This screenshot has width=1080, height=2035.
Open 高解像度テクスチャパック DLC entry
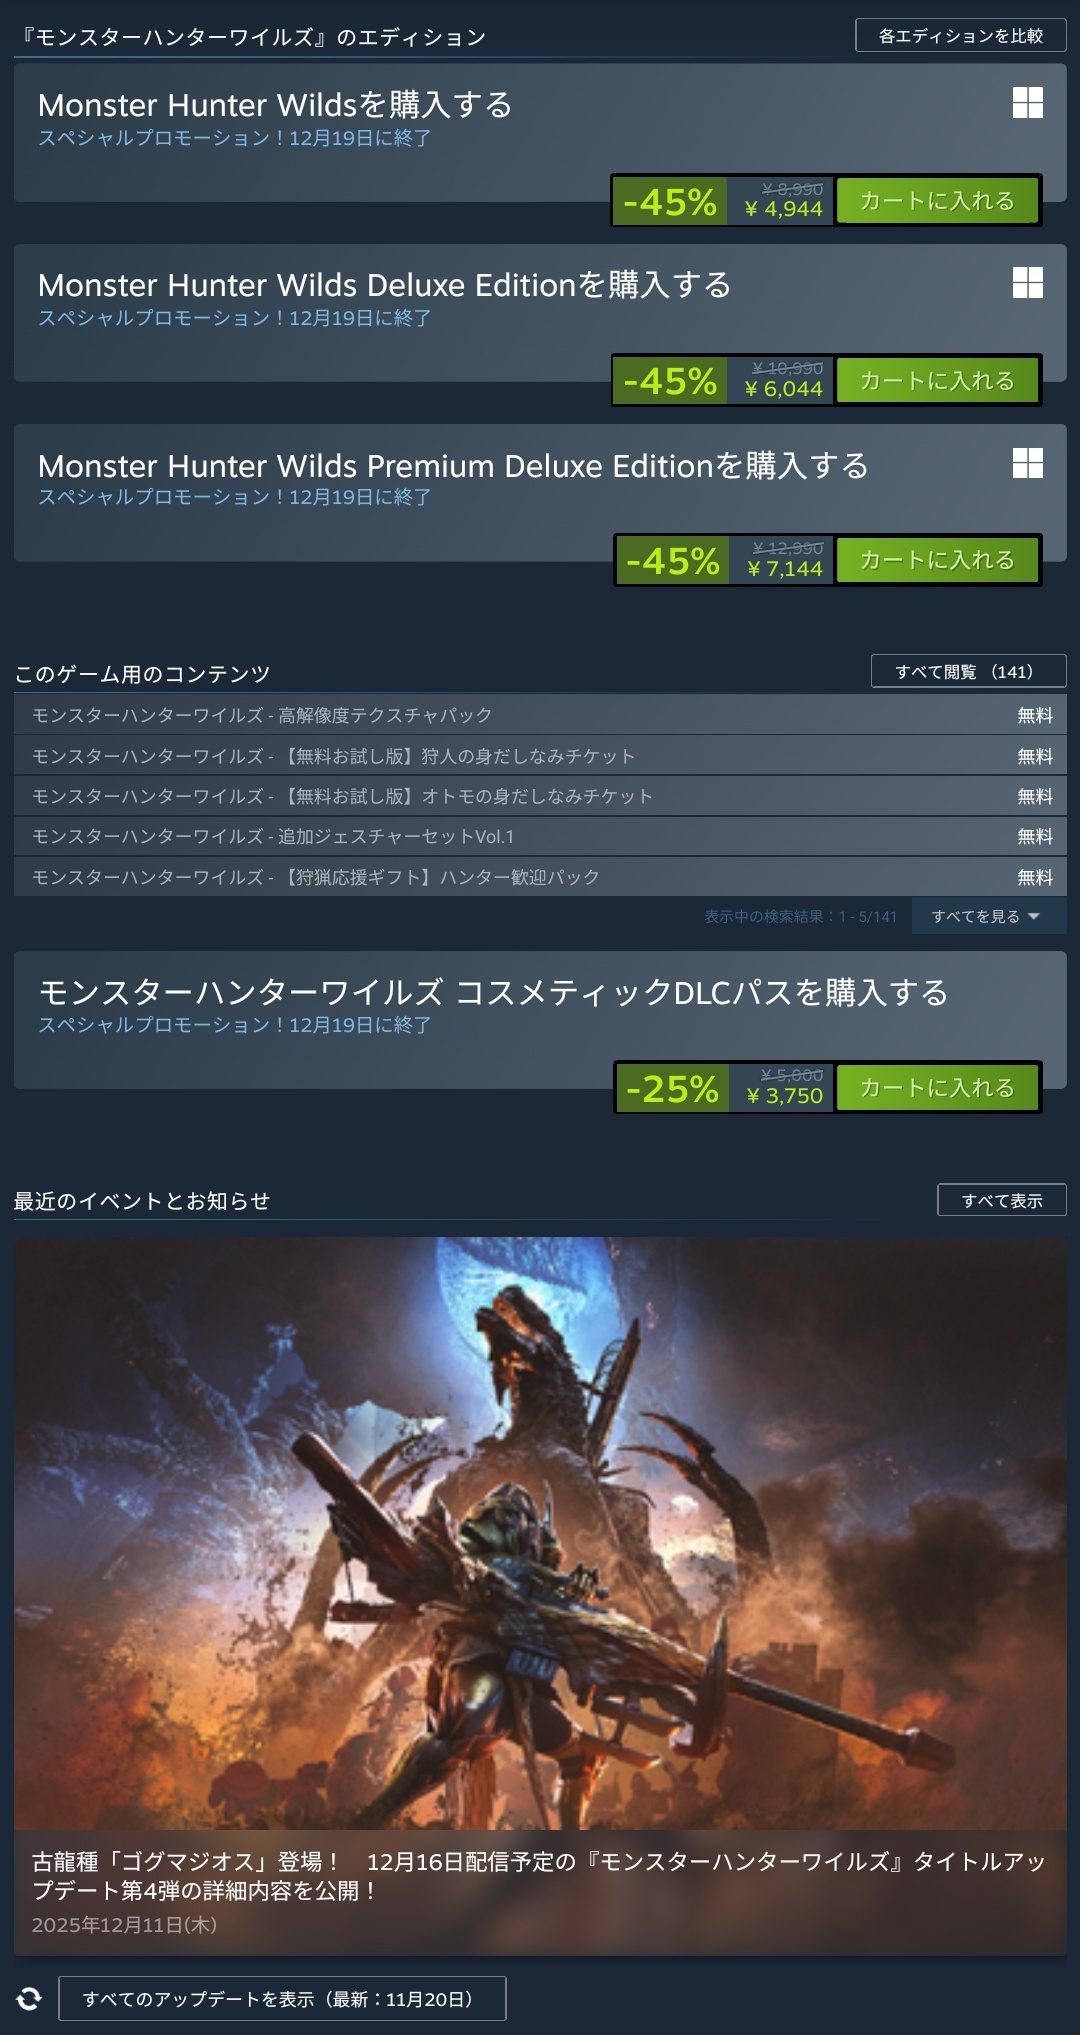point(540,715)
